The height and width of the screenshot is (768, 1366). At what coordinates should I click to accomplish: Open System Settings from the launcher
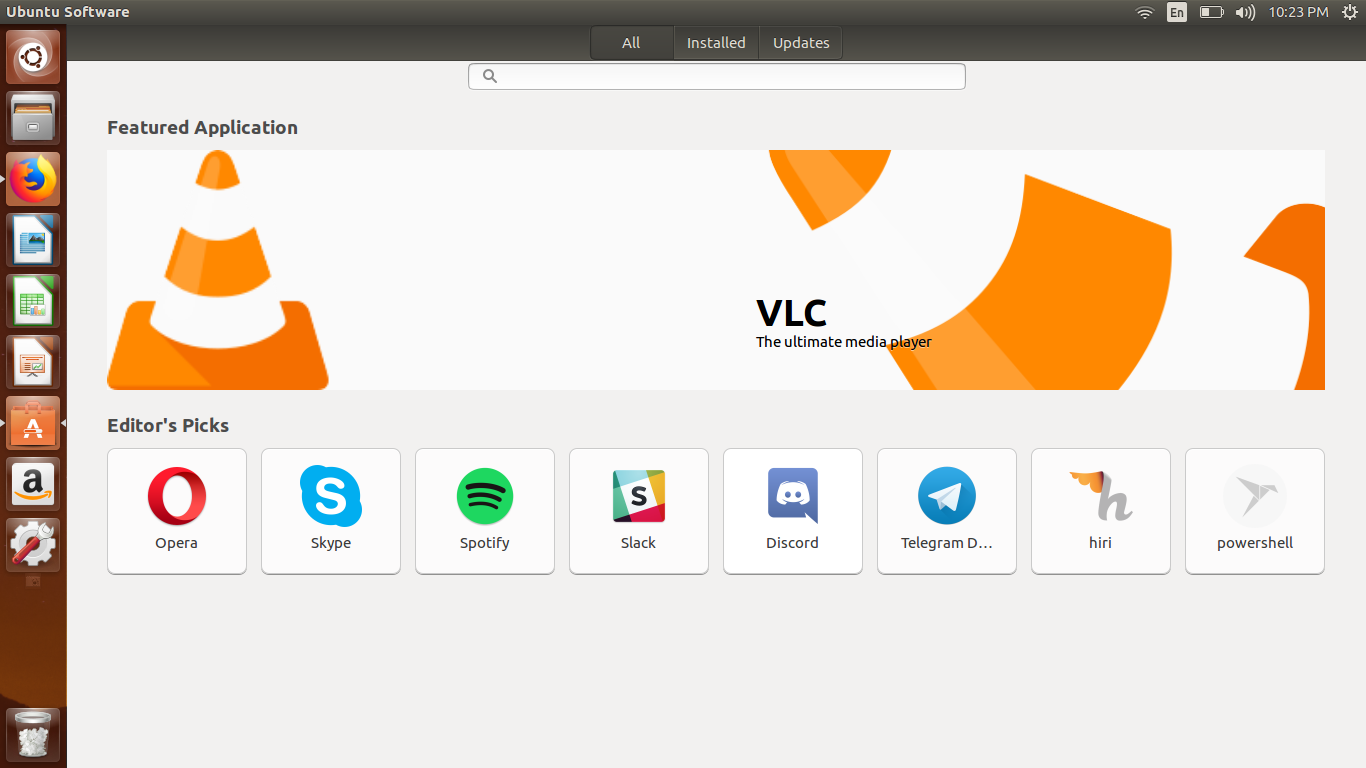point(34,545)
